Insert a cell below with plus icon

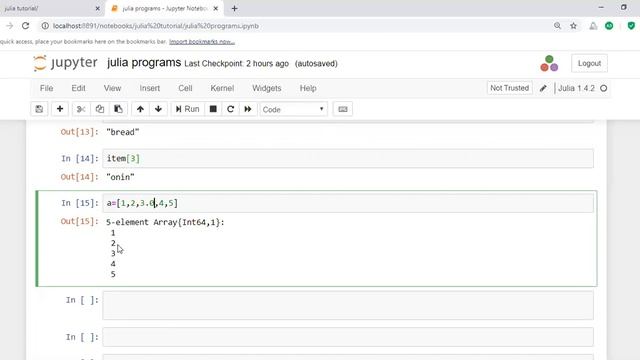tap(60, 109)
